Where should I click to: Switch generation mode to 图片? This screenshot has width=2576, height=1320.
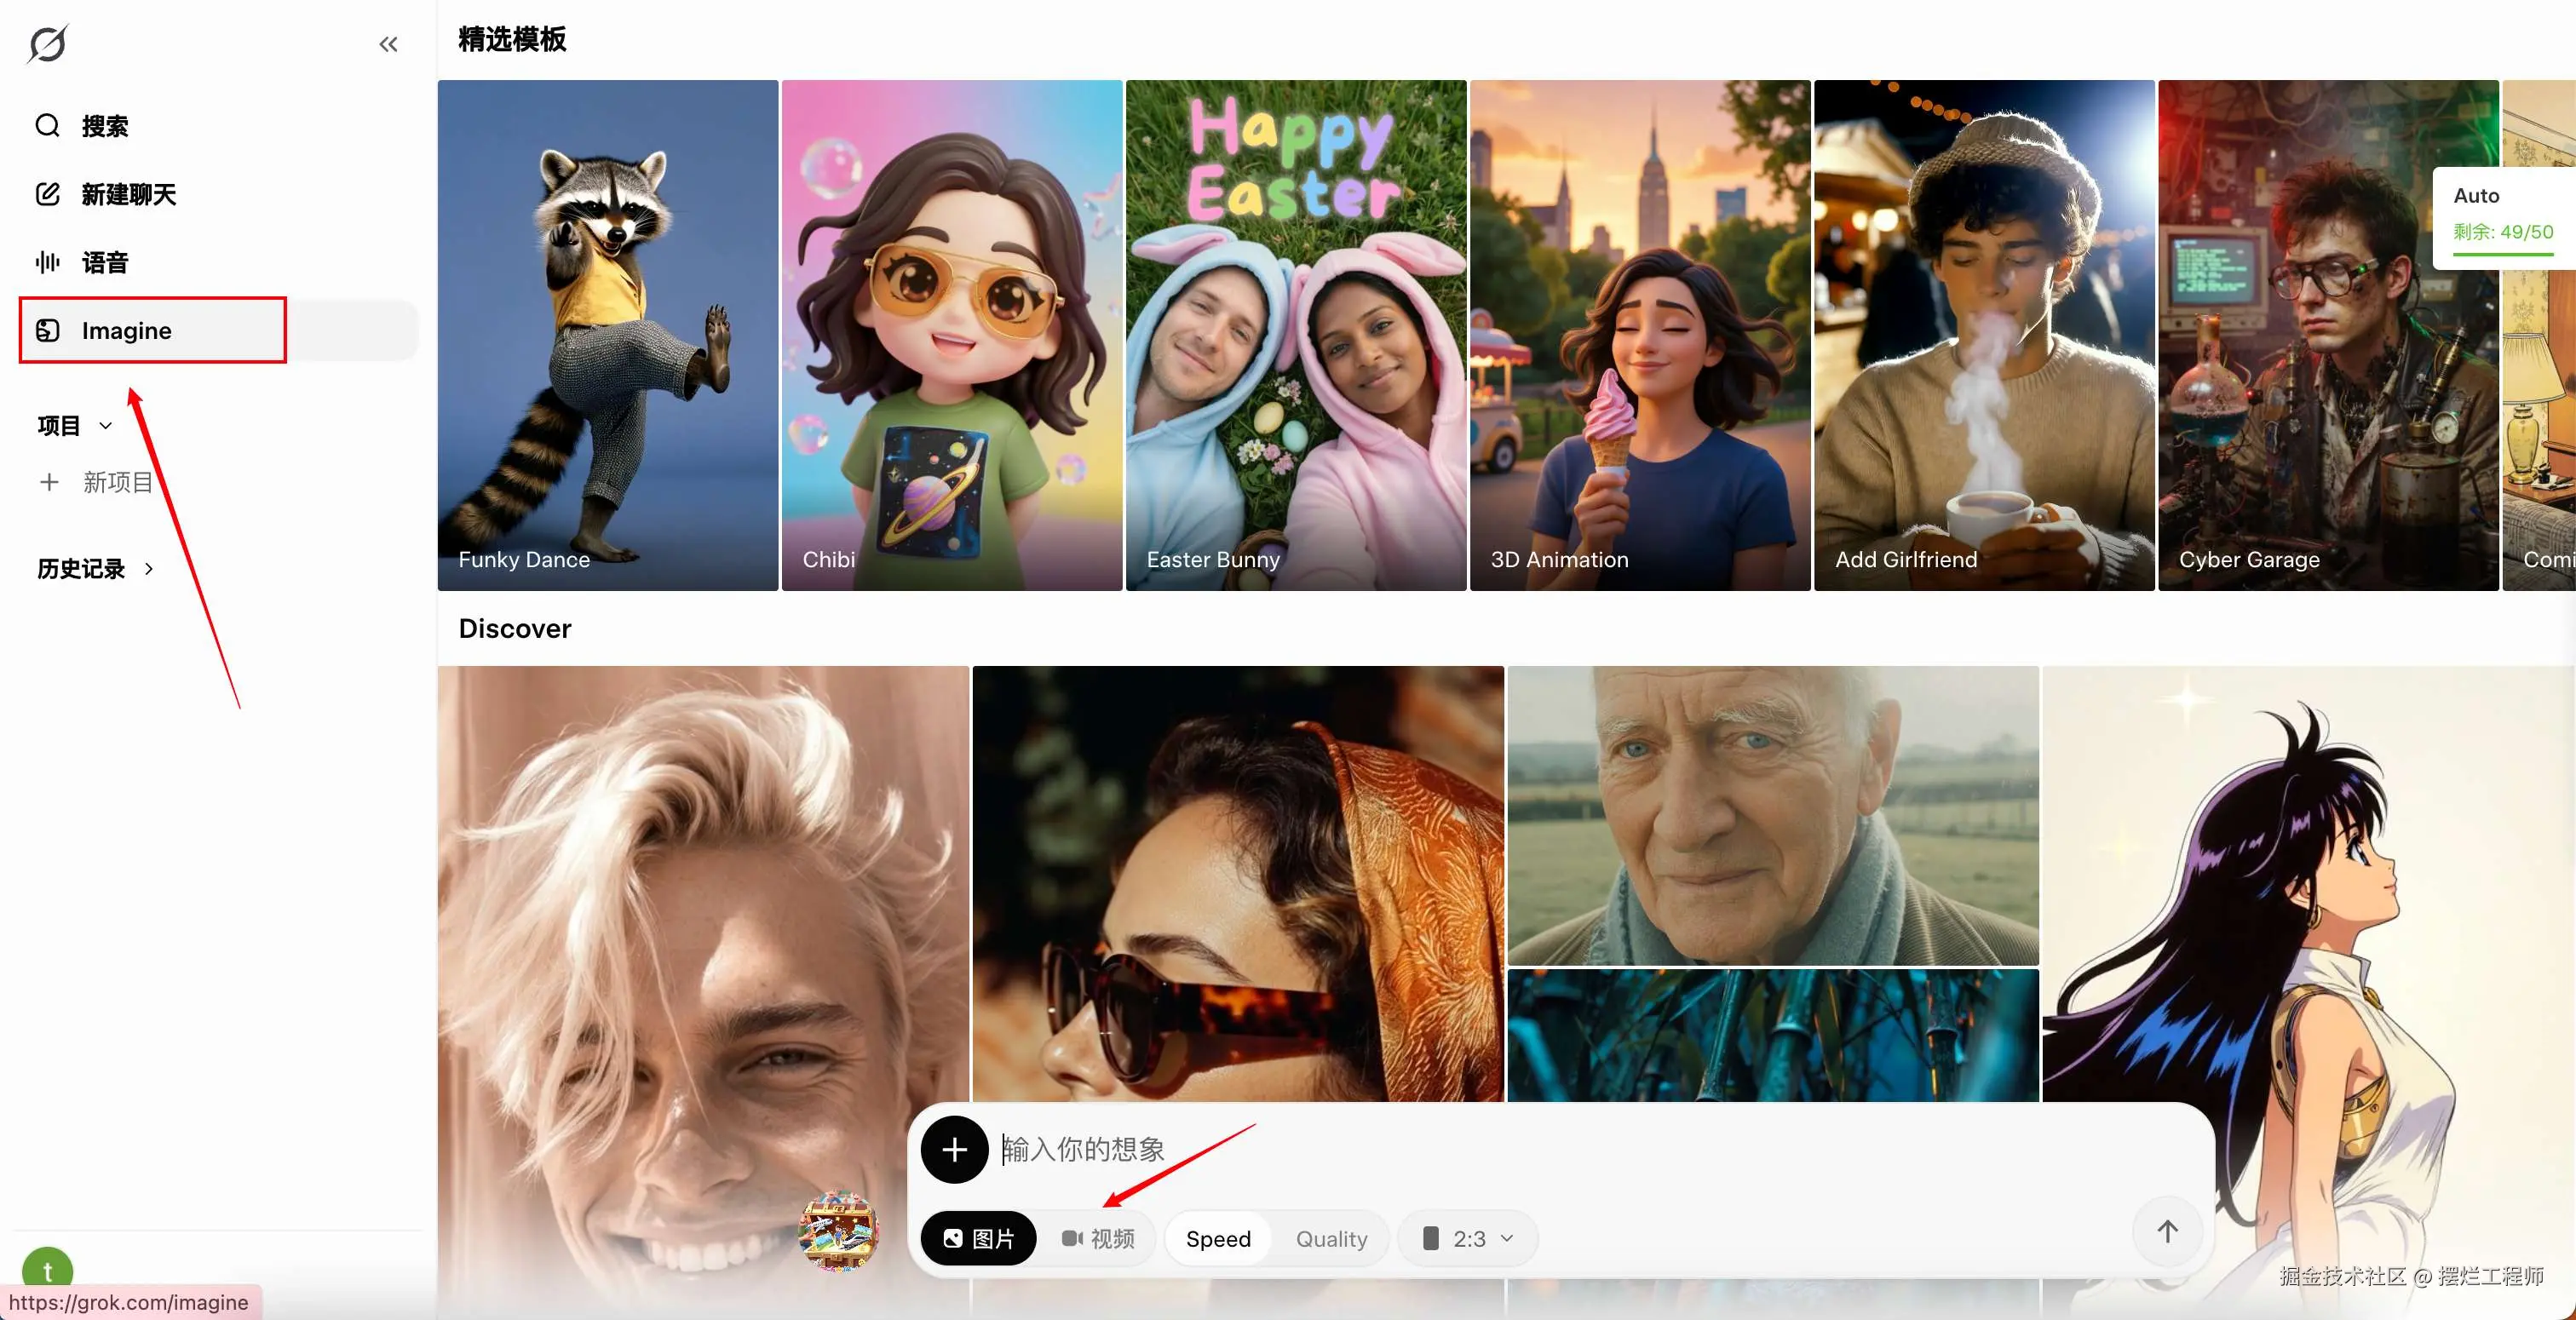[978, 1238]
